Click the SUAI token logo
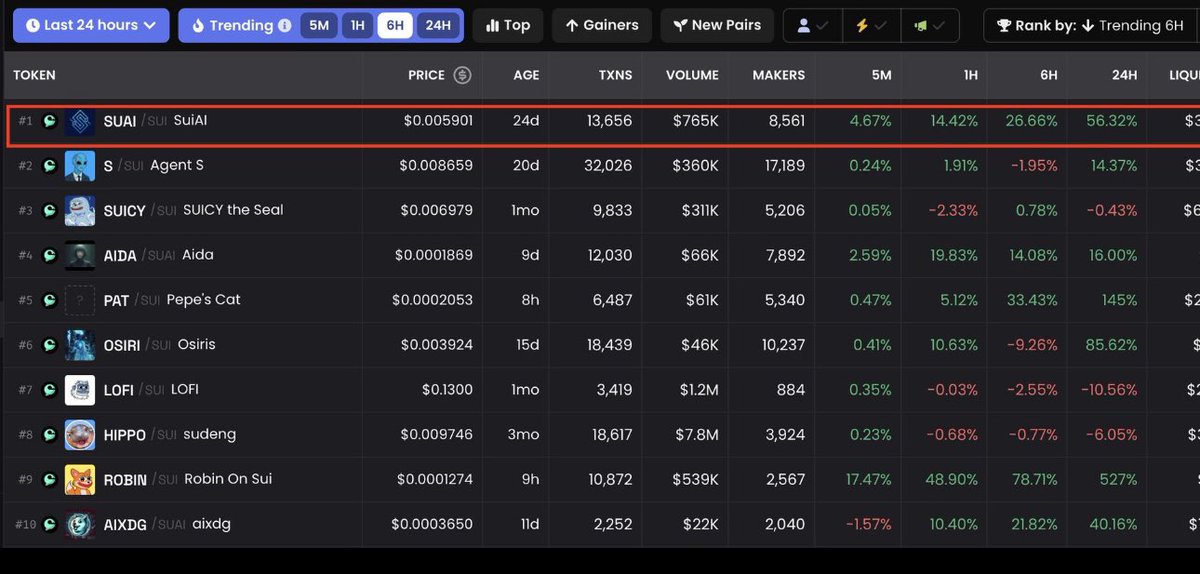Viewport: 1200px width, 574px height. (80, 121)
